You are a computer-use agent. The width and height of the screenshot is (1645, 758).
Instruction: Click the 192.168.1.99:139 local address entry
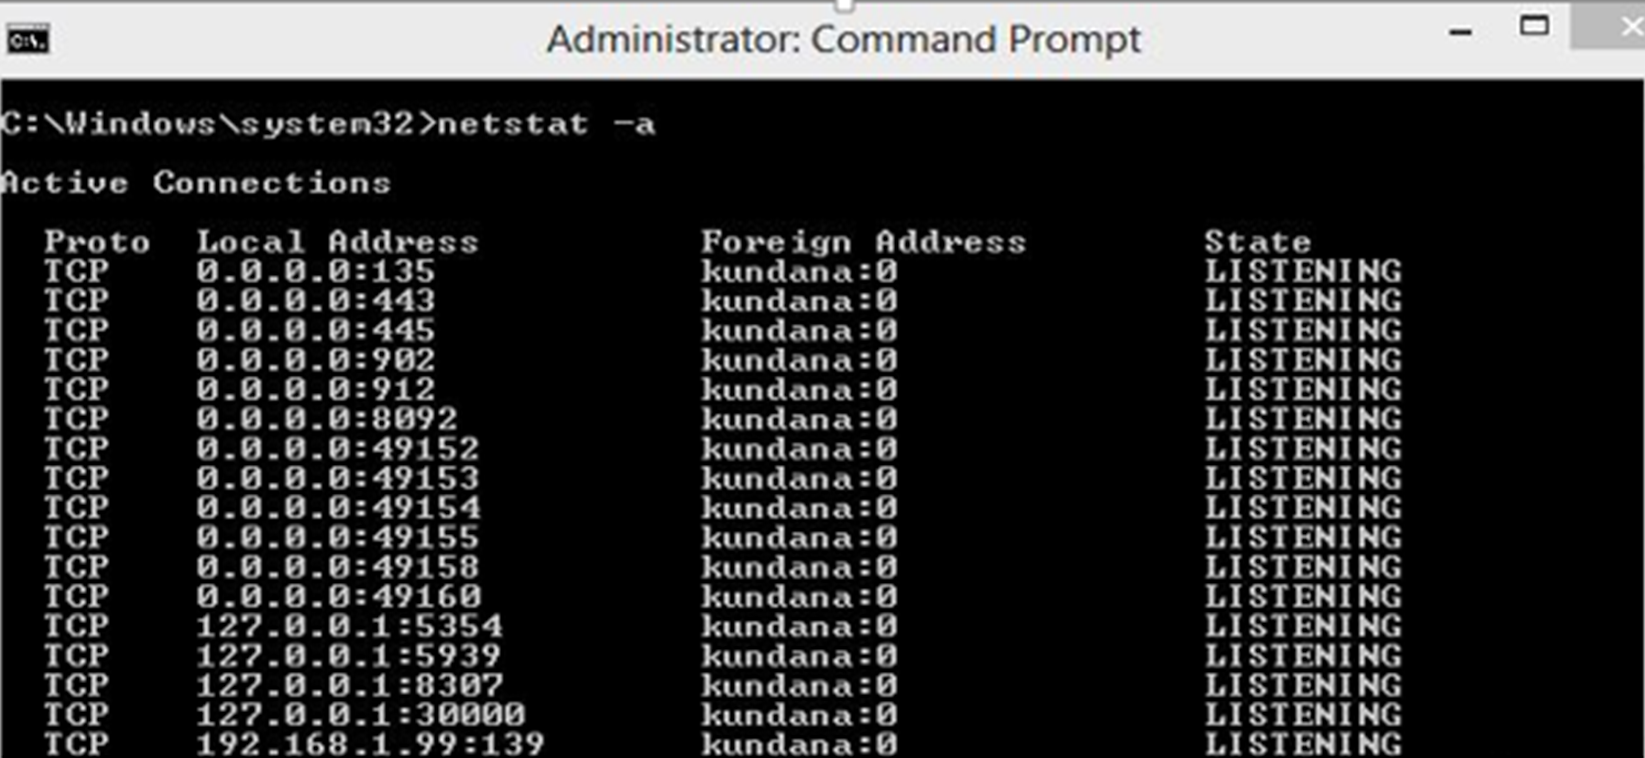pos(369,744)
